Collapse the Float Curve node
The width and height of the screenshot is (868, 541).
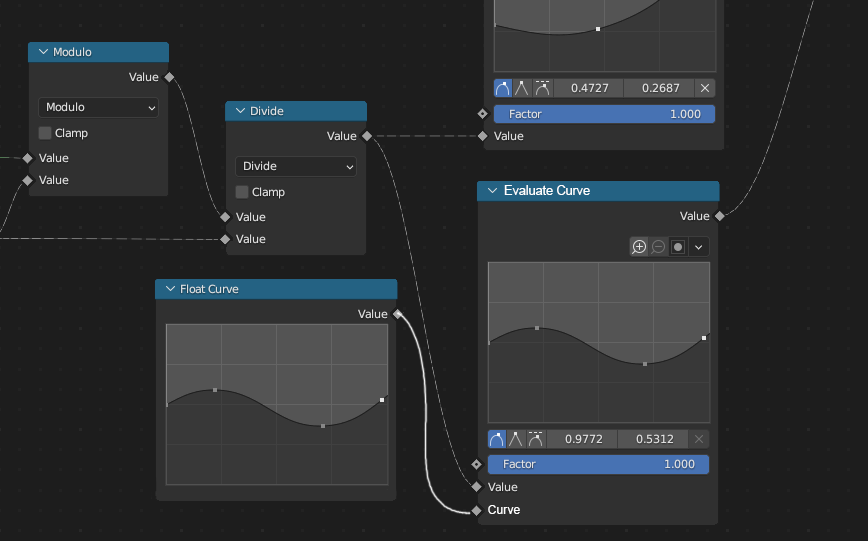[x=170, y=289]
